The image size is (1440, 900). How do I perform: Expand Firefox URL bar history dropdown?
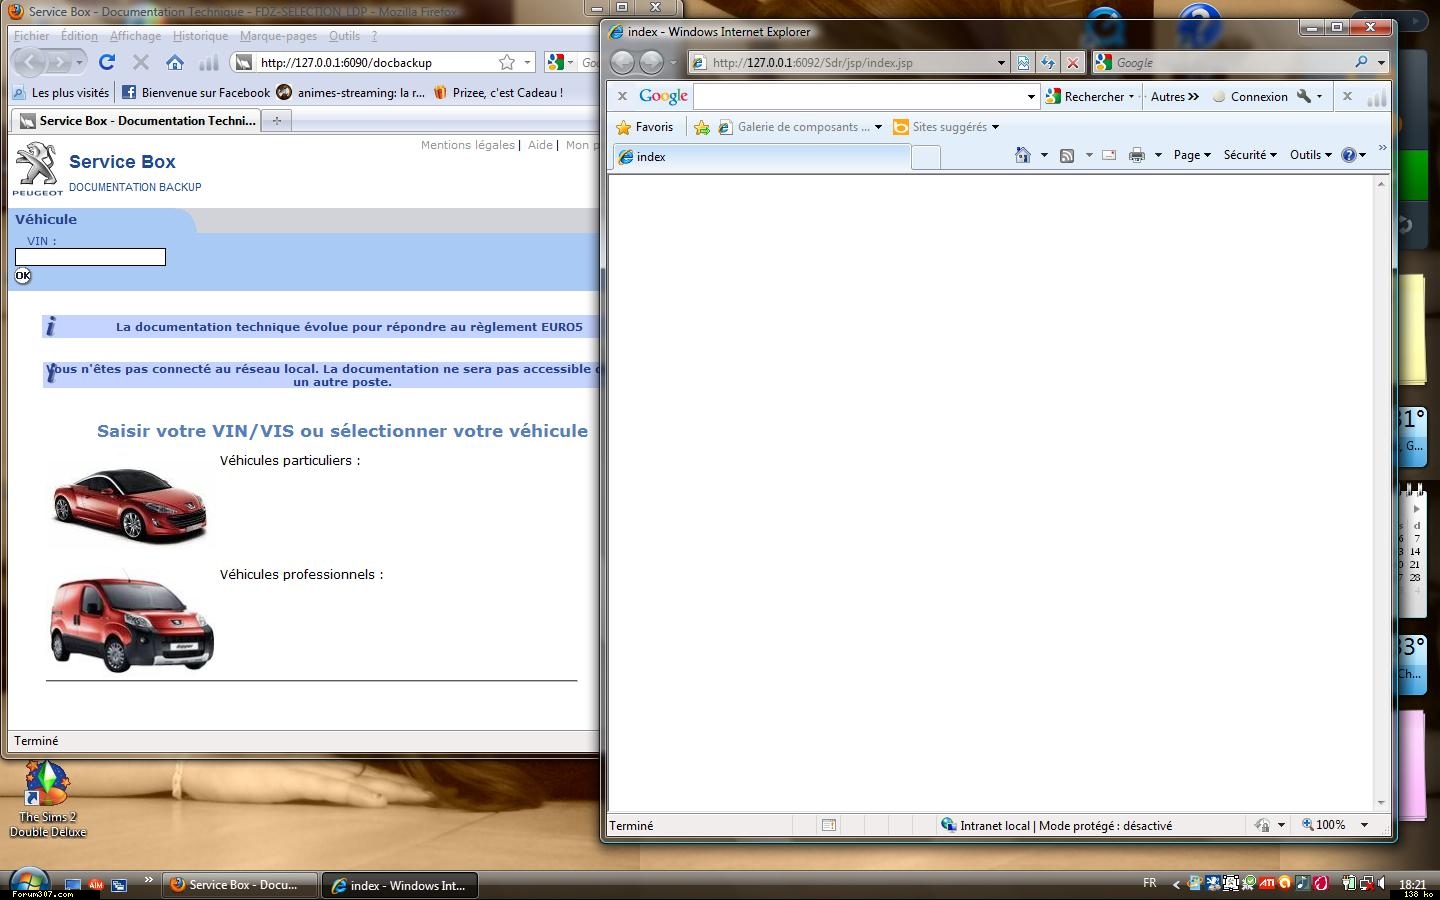coord(527,62)
